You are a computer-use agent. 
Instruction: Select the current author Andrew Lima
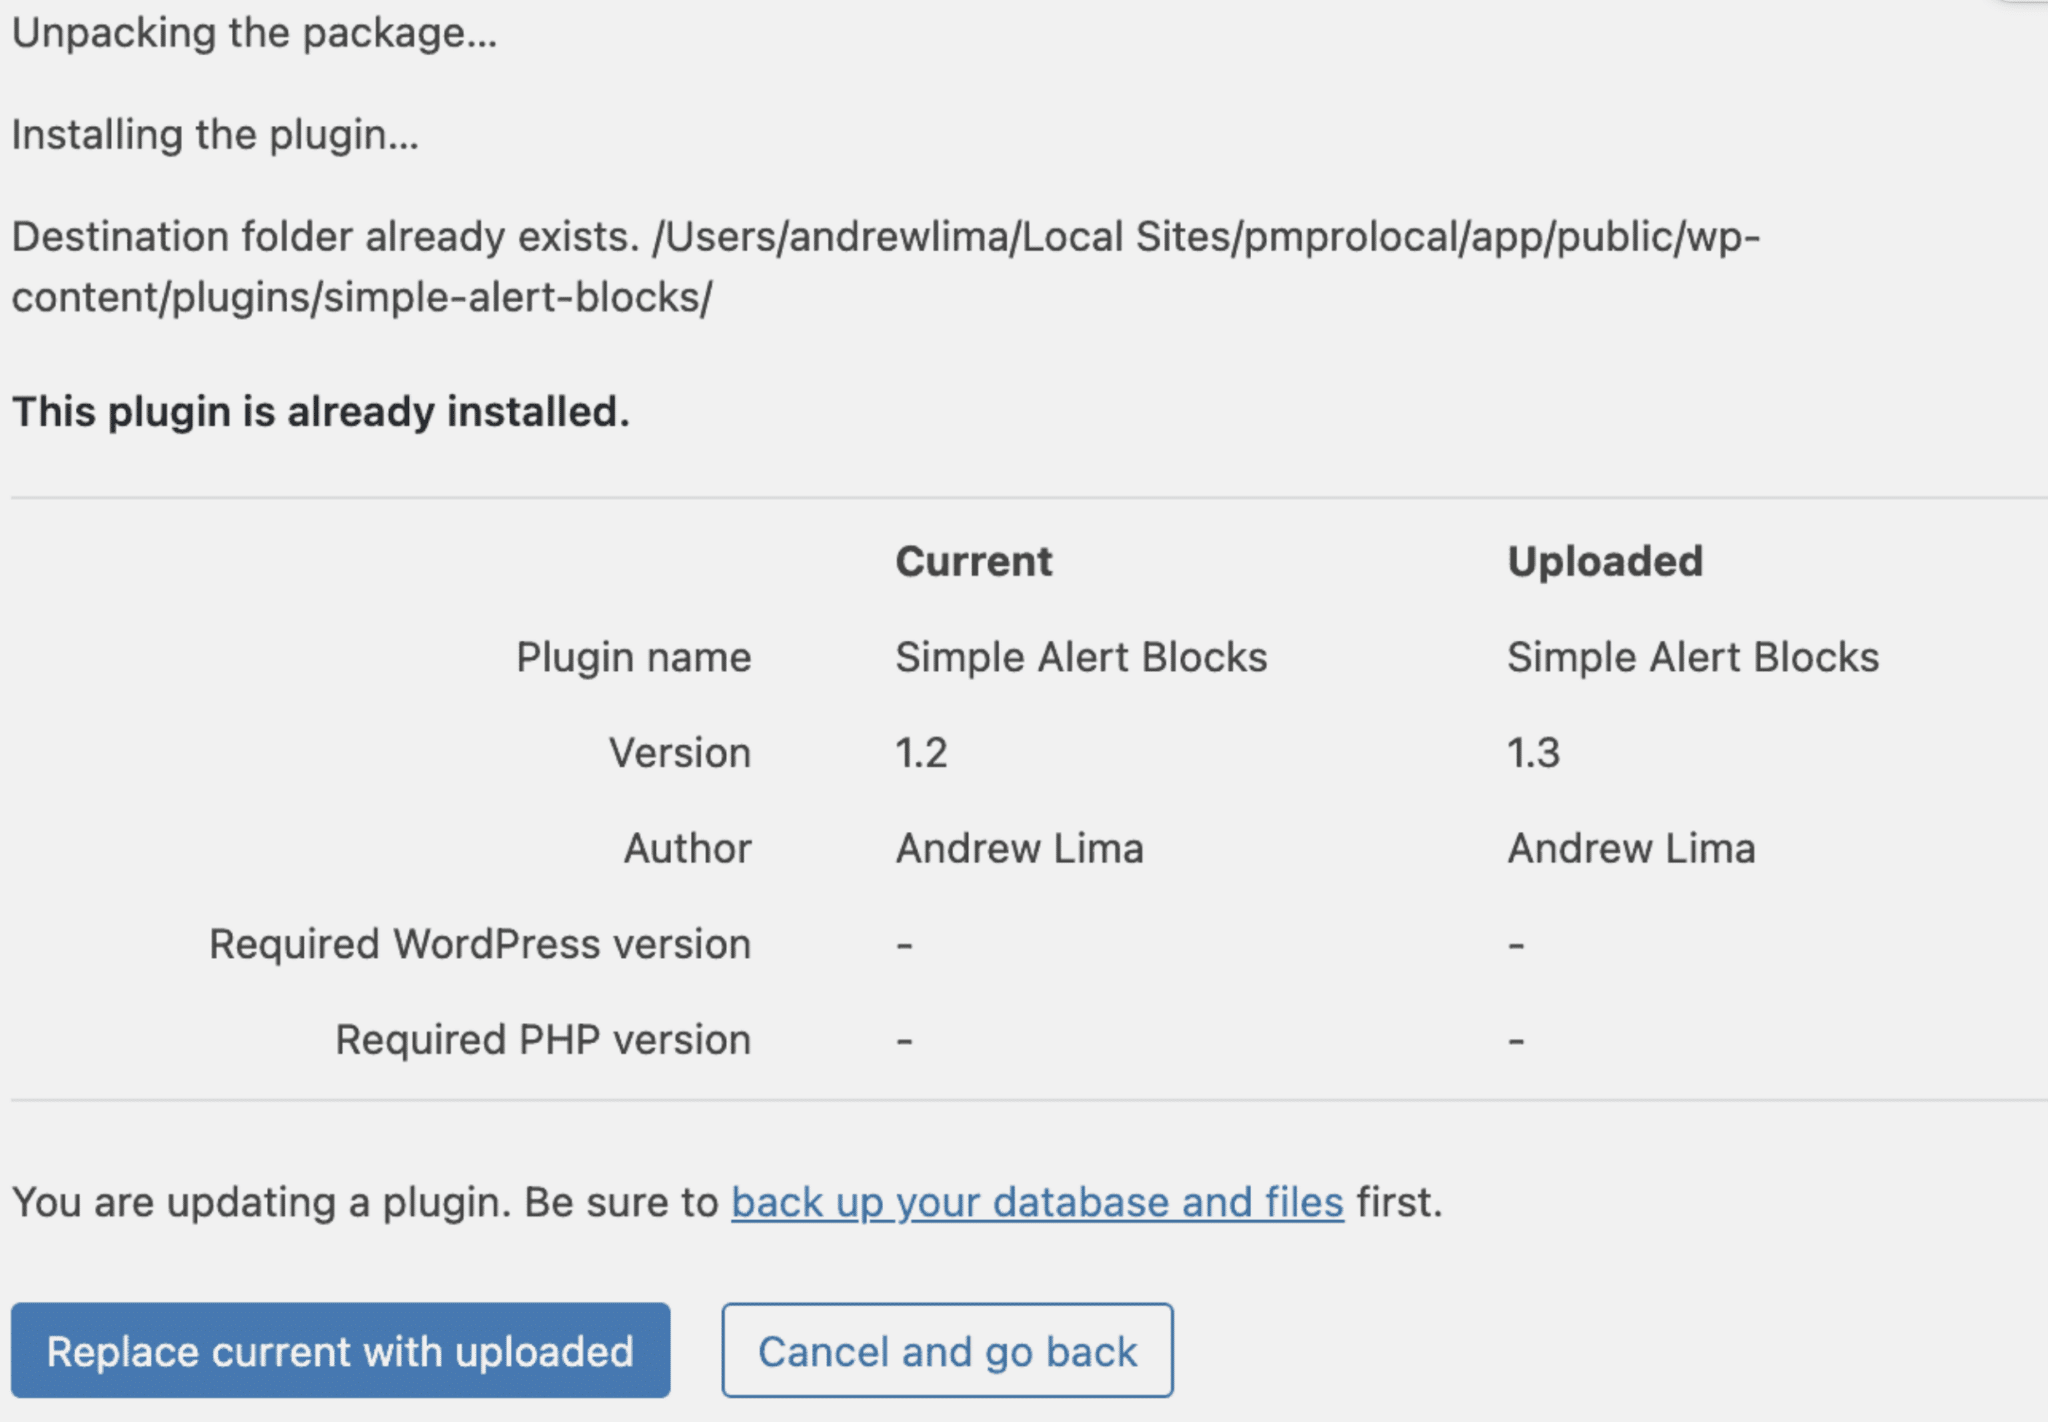1017,848
